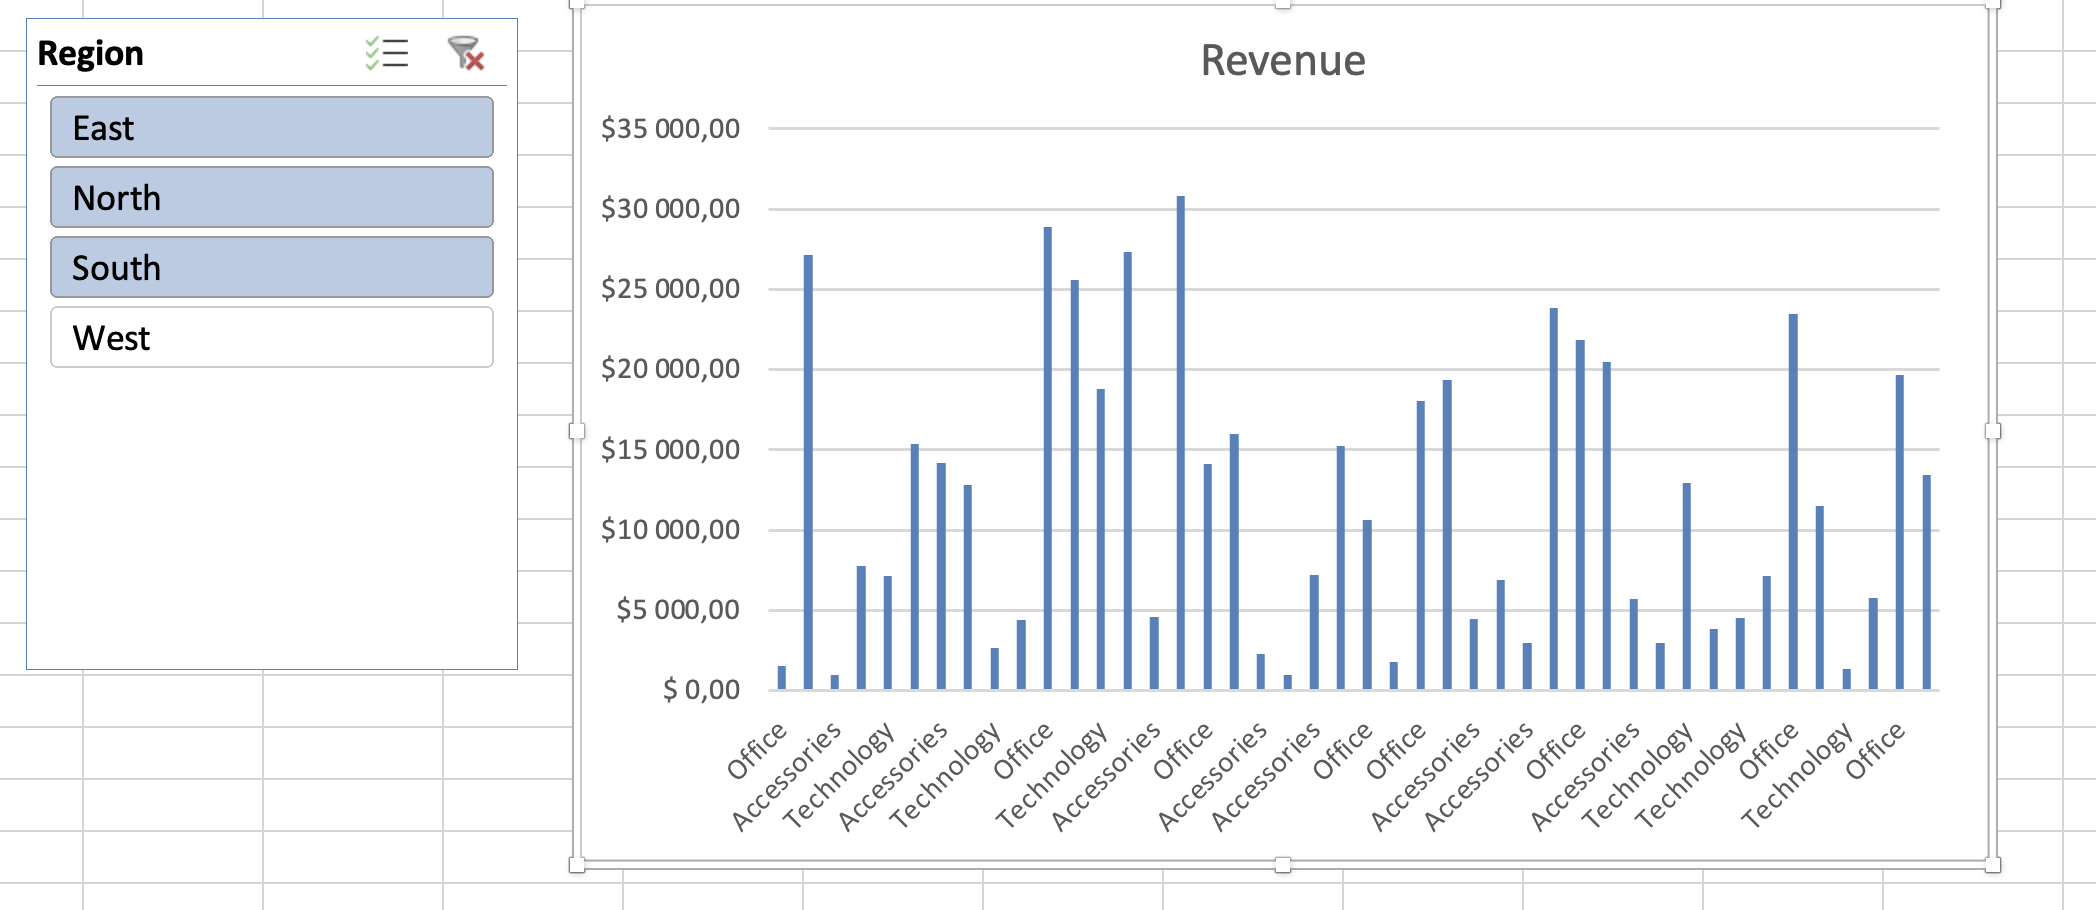Viewport: 2096px width, 910px height.
Task: Click the chart's right-middle resize handle
Action: click(x=1992, y=431)
